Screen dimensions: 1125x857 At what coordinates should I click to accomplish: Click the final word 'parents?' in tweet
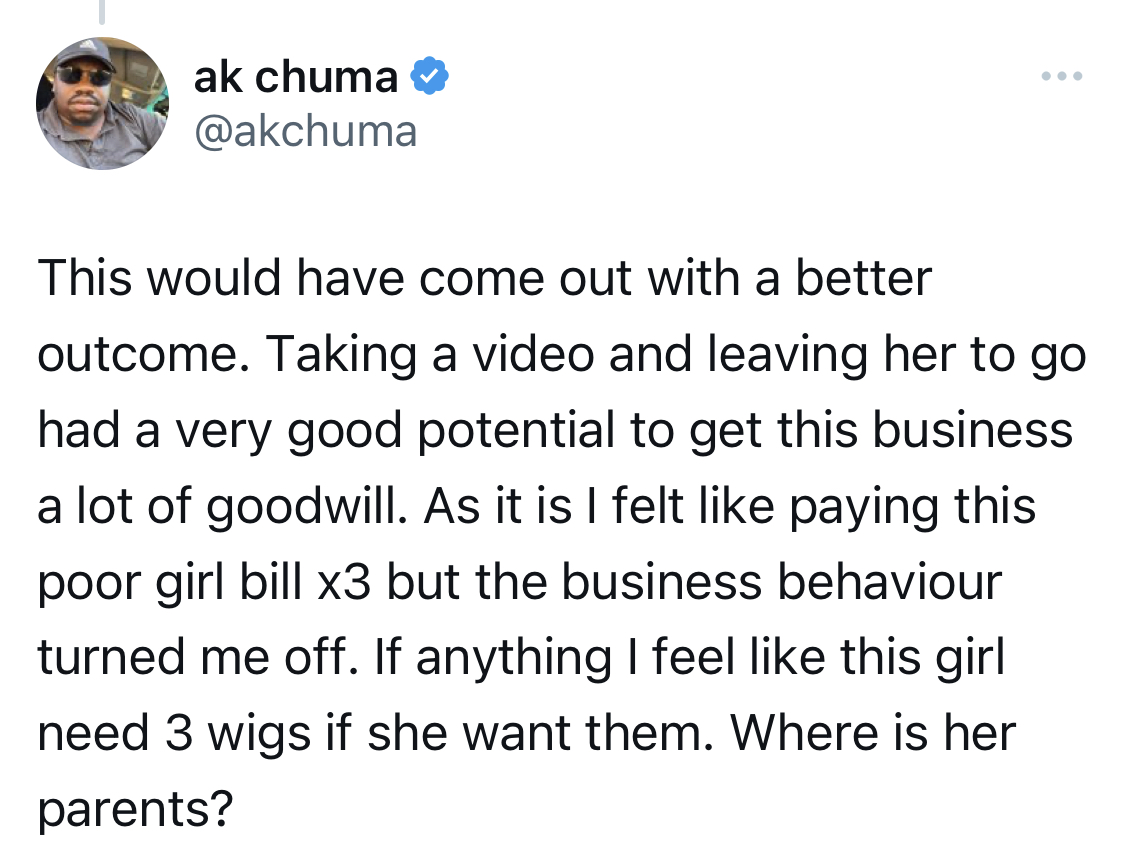(136, 810)
